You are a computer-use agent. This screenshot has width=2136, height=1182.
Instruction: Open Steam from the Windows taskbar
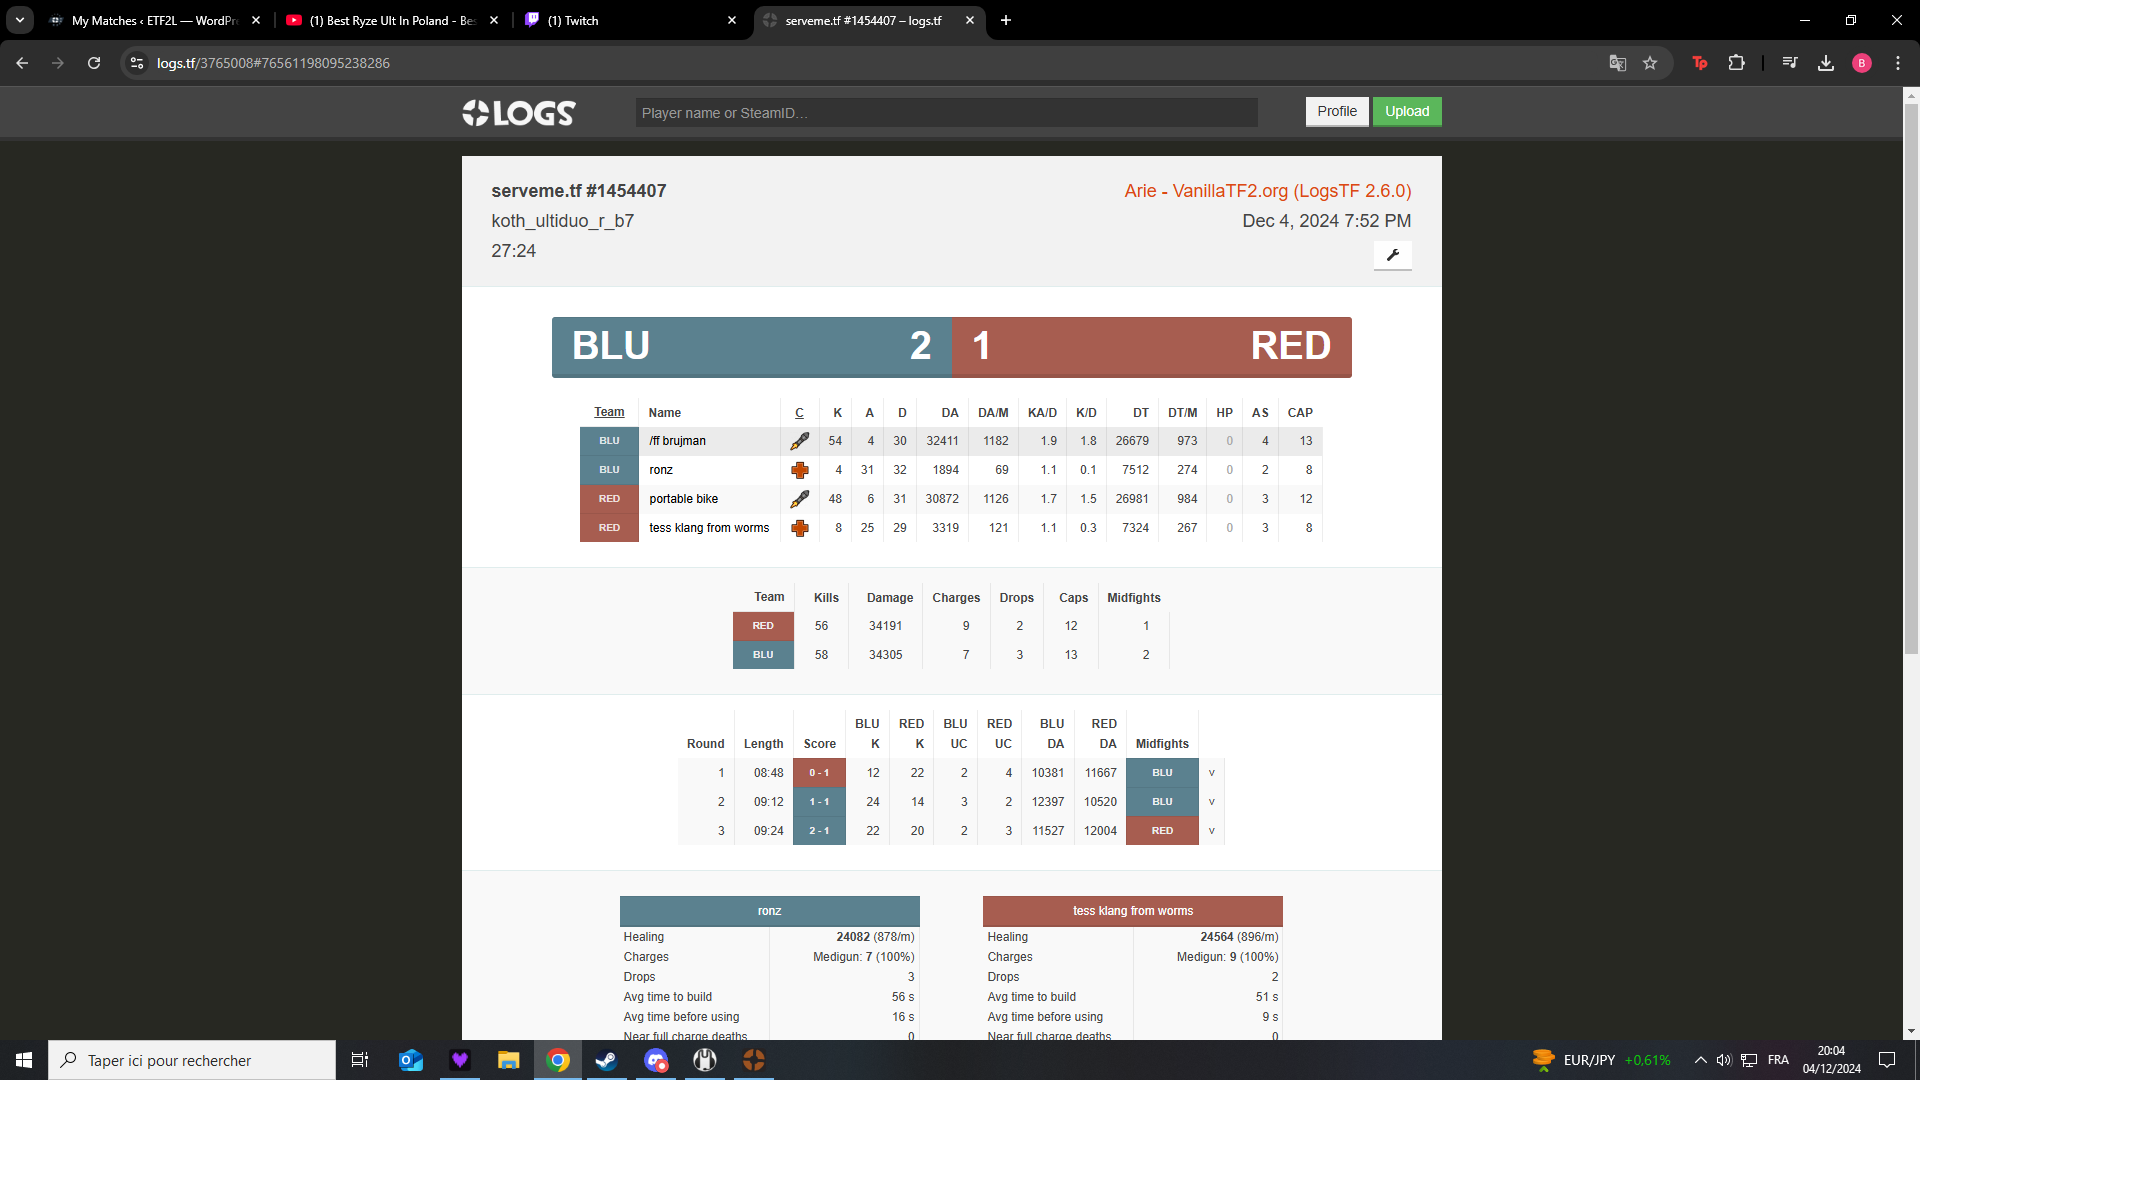pyautogui.click(x=606, y=1060)
